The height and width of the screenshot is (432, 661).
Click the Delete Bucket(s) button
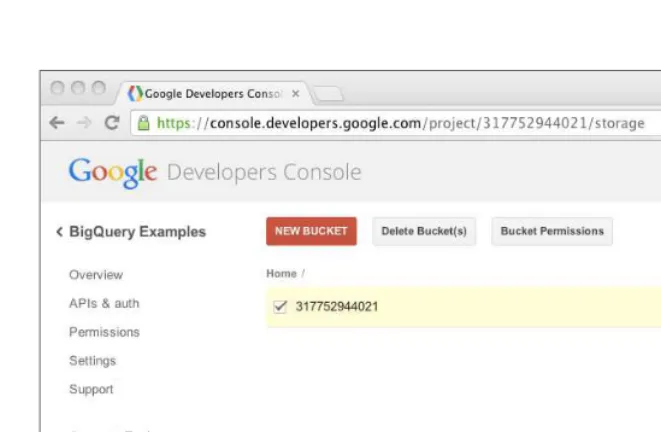click(424, 231)
